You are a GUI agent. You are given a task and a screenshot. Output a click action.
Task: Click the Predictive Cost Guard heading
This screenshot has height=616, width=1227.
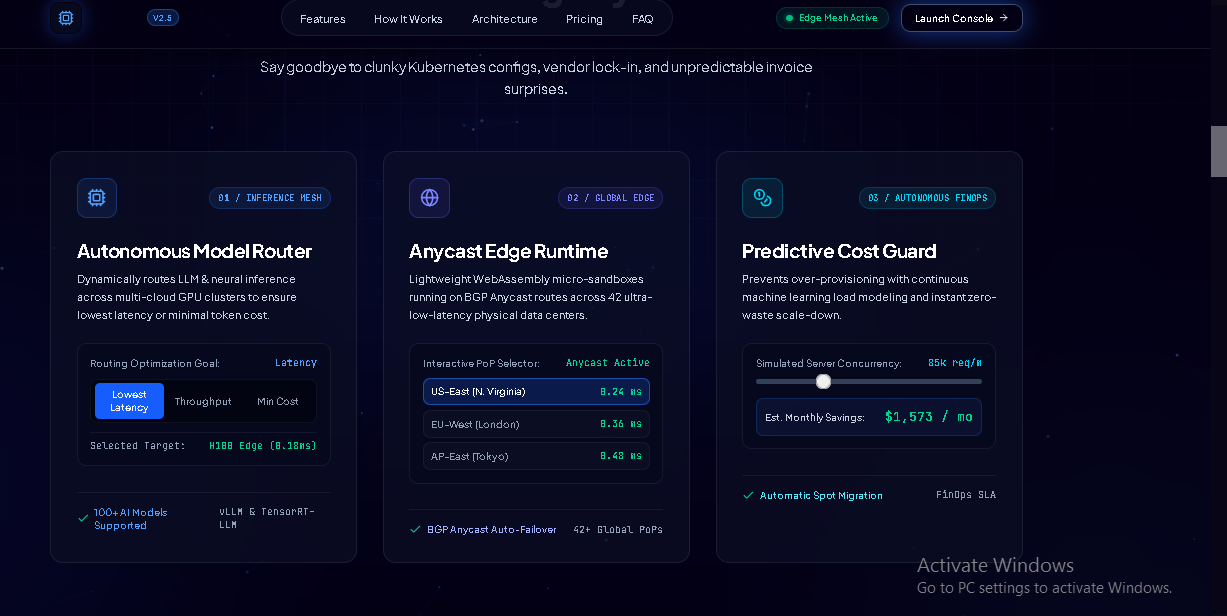click(839, 251)
